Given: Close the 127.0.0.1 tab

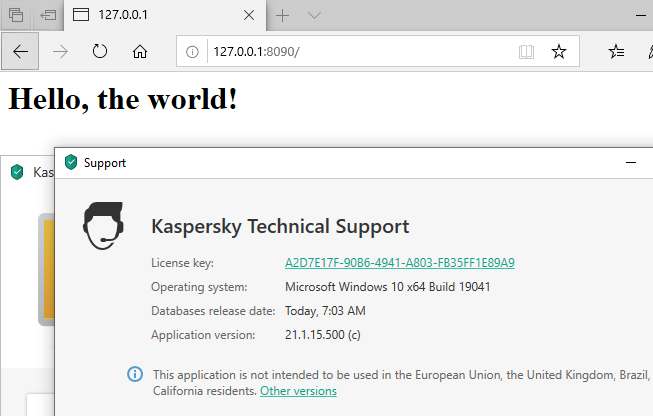Looking at the screenshot, I should pos(250,15).
